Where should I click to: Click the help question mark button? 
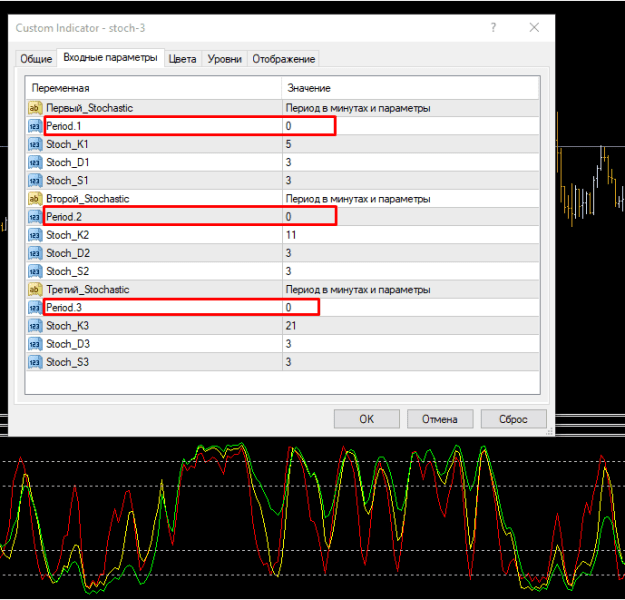click(x=493, y=28)
